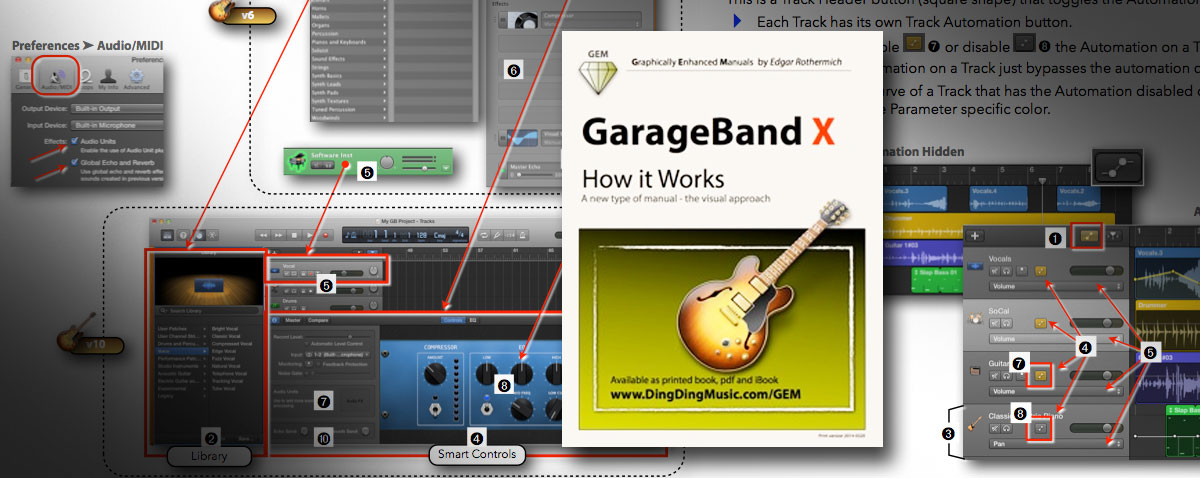Viewport: 1200px width, 478px height.
Task: Turn the Compressor Amount knob
Action: pyautogui.click(x=435, y=374)
